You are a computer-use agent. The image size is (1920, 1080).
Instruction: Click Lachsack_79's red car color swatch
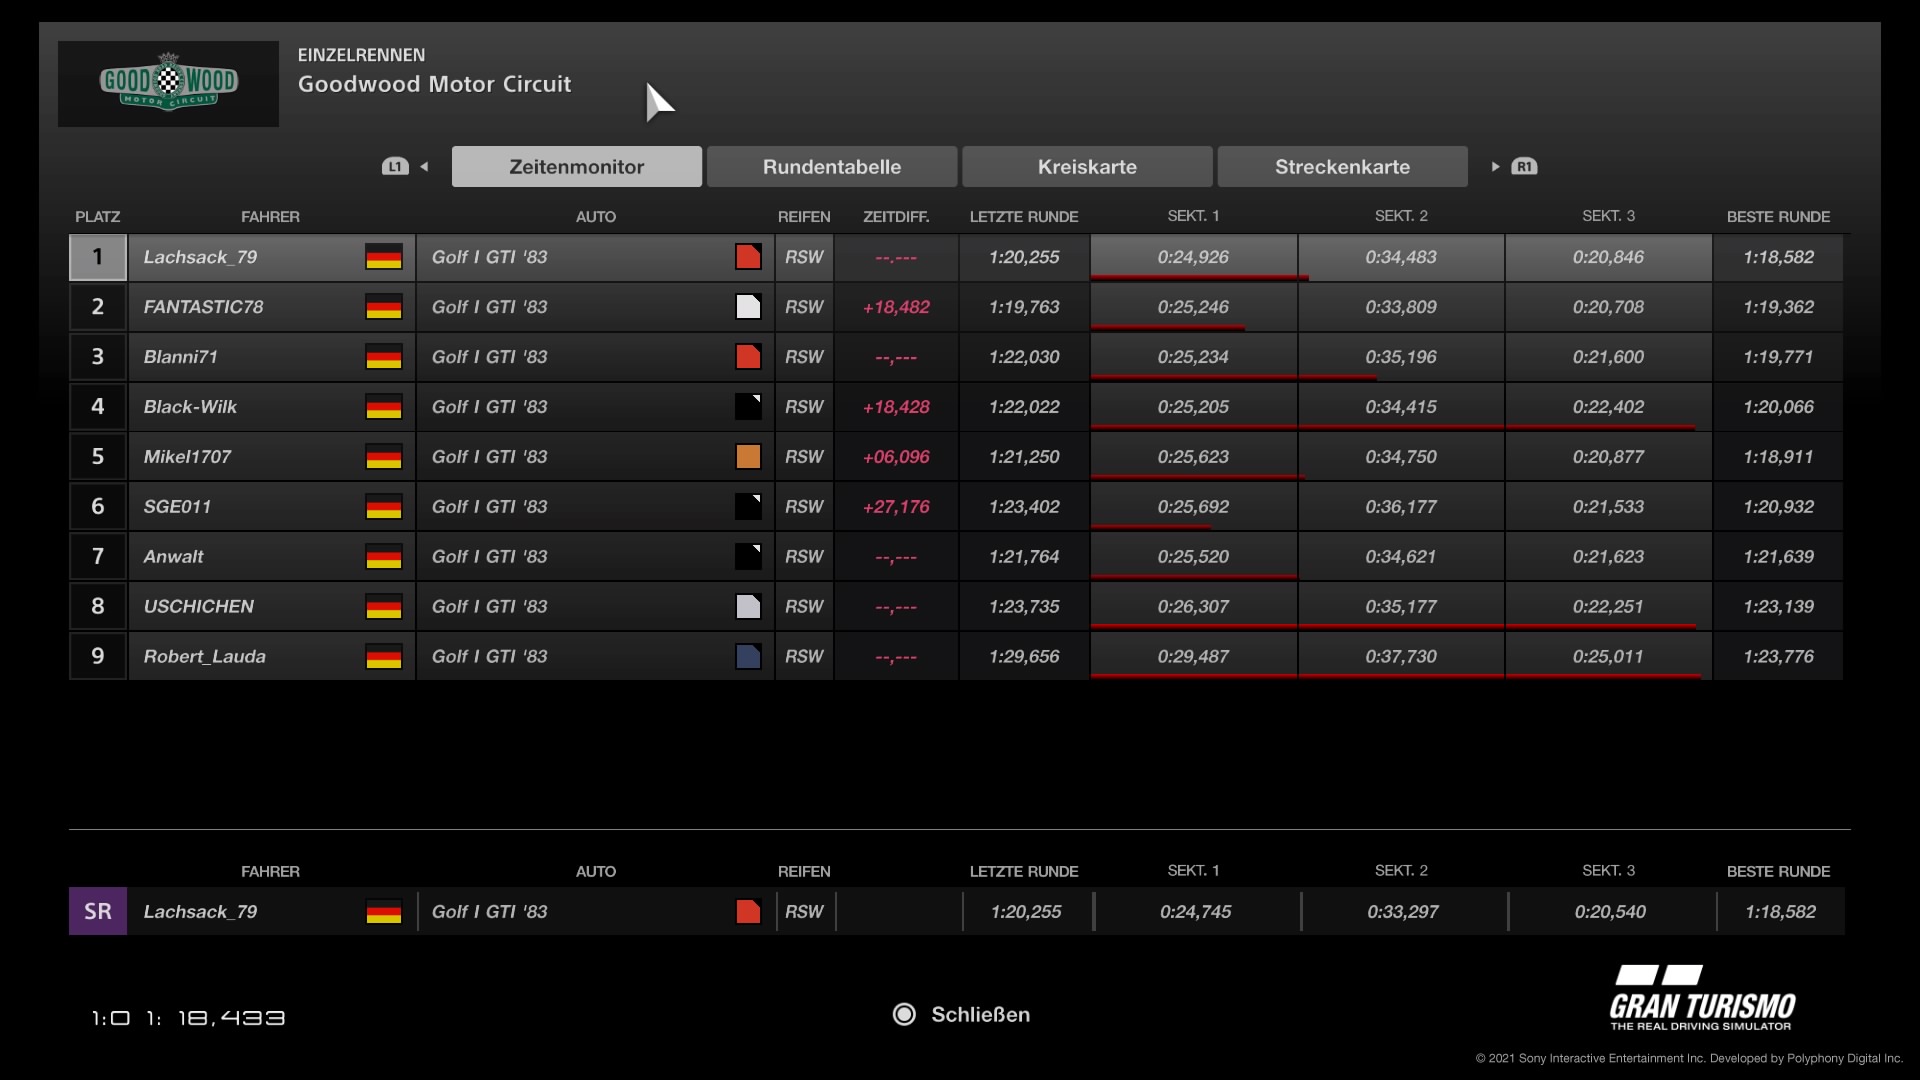(x=748, y=257)
